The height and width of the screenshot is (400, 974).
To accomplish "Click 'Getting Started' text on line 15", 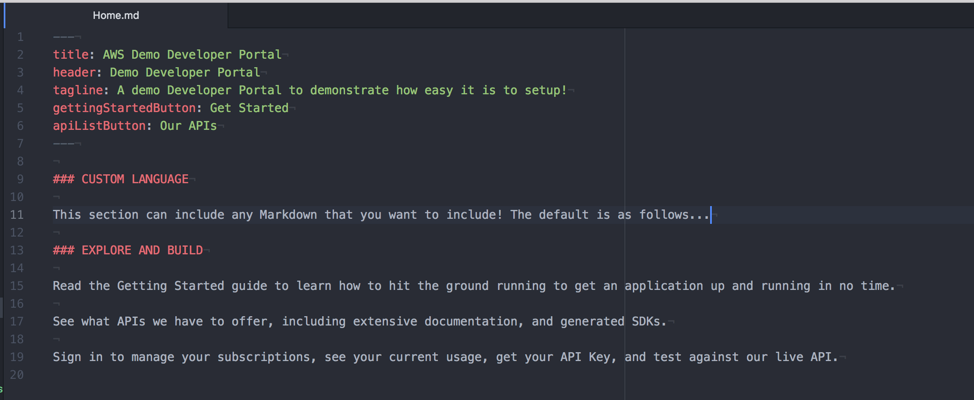I will click(162, 286).
